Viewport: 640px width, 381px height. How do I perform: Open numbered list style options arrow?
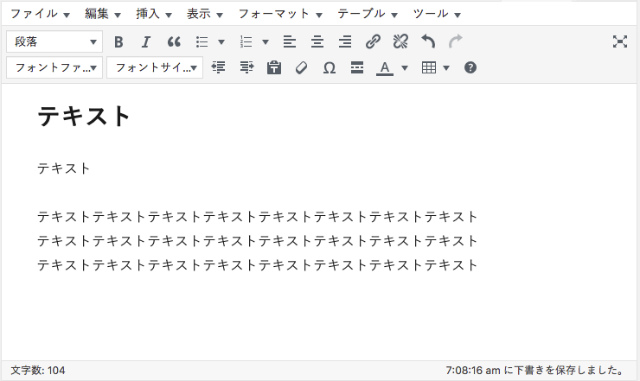coord(265,42)
